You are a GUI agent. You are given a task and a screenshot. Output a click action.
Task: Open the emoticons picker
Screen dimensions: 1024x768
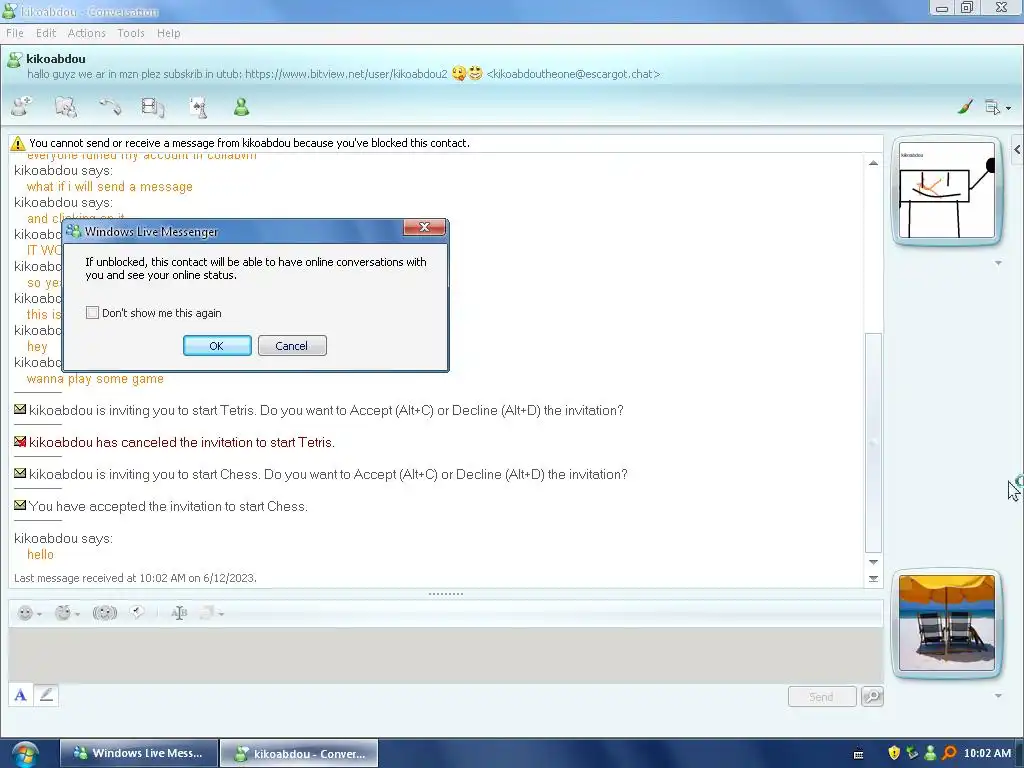coord(29,613)
